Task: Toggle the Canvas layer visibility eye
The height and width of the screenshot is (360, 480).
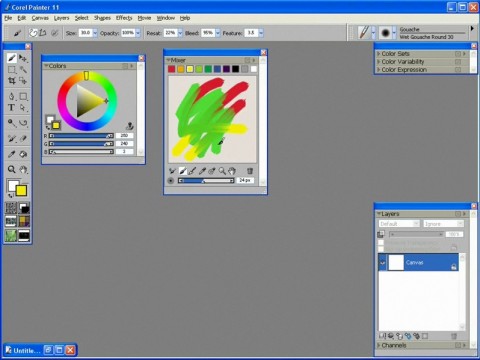Action: [x=382, y=263]
